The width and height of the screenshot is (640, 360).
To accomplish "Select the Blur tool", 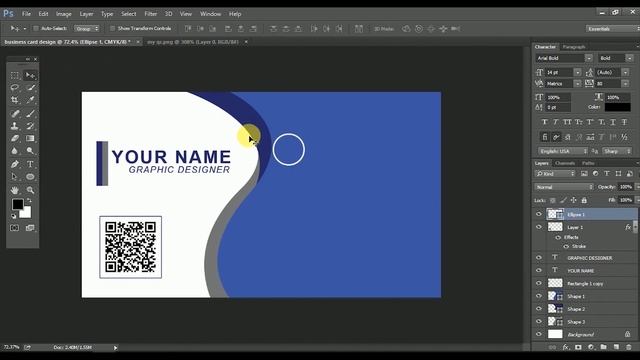I will (15, 151).
